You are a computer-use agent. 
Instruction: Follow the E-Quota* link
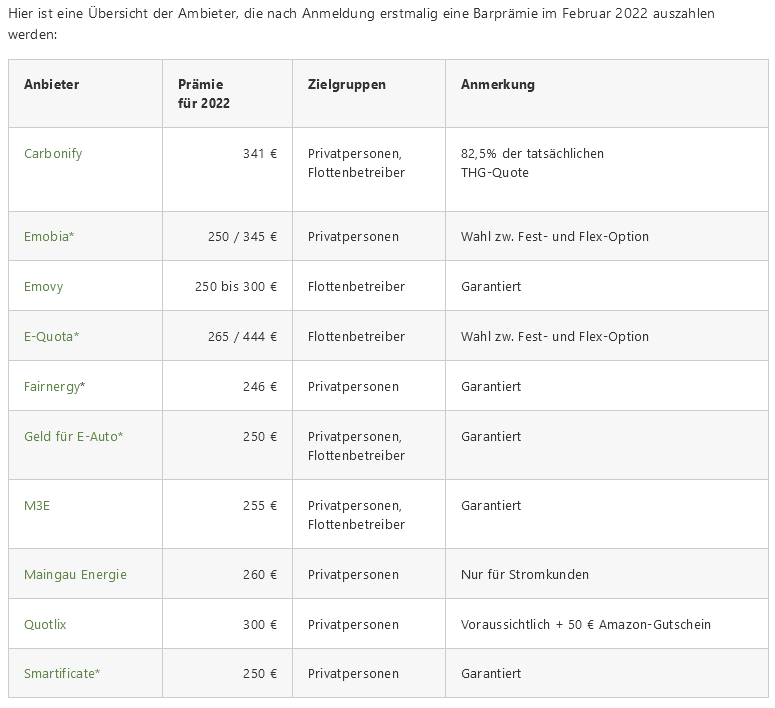coord(51,337)
